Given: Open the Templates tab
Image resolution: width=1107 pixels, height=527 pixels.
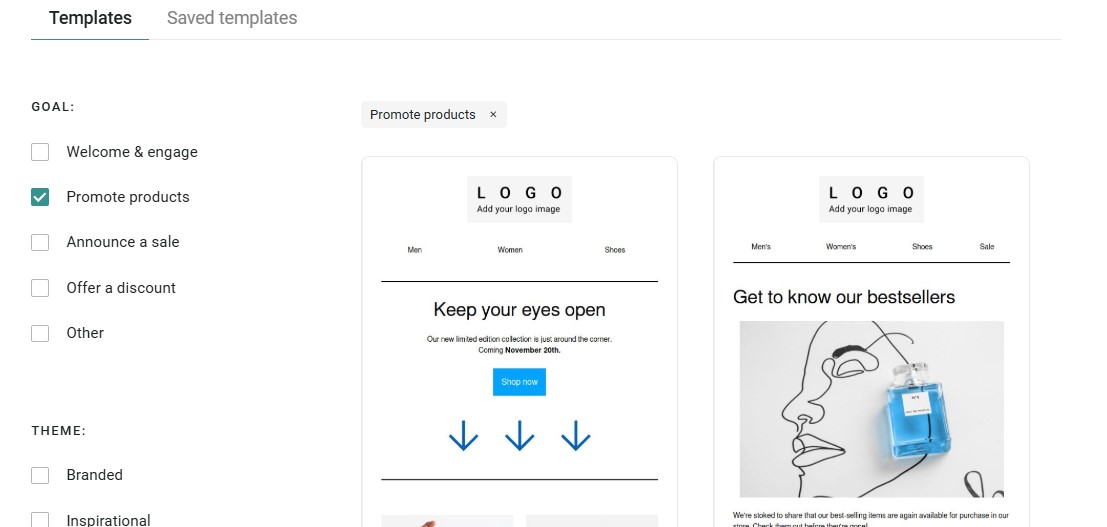Looking at the screenshot, I should (90, 18).
